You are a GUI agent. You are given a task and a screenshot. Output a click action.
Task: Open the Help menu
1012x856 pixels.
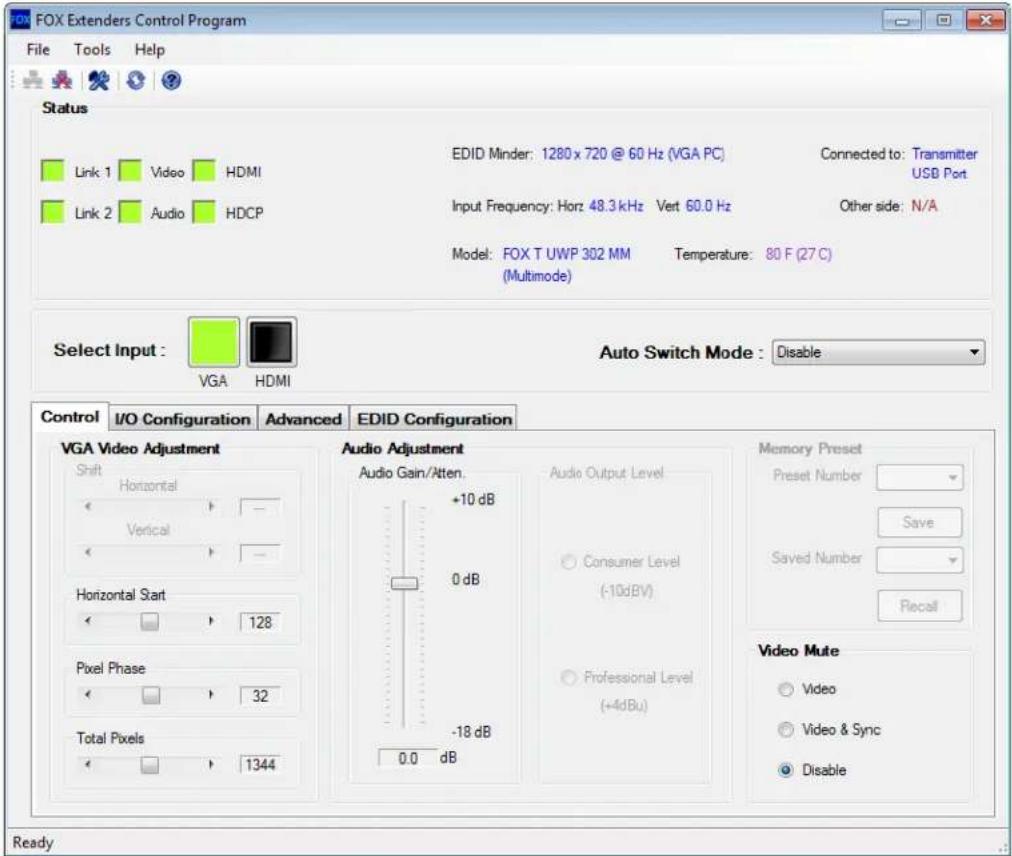tap(150, 50)
